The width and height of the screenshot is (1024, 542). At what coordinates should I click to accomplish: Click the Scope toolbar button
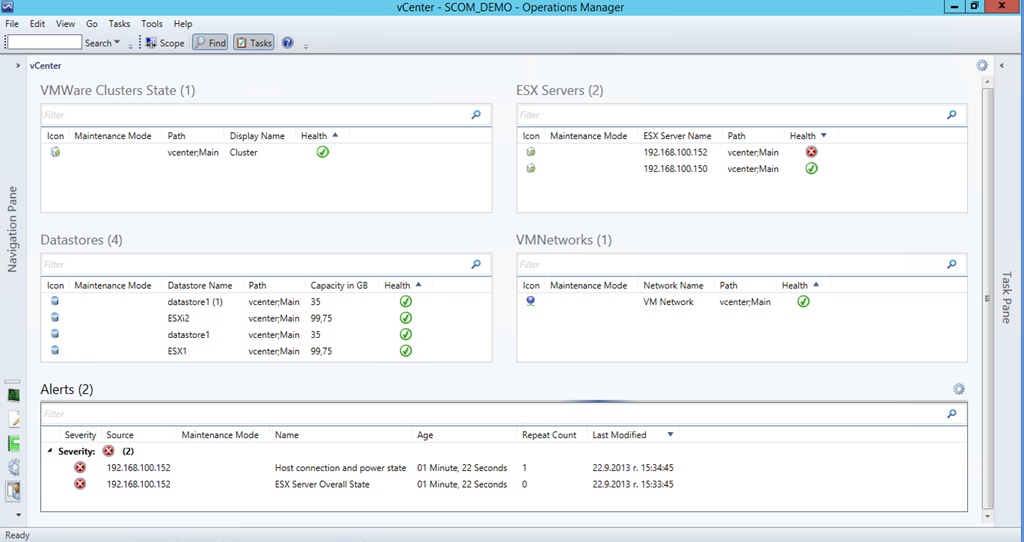click(165, 43)
